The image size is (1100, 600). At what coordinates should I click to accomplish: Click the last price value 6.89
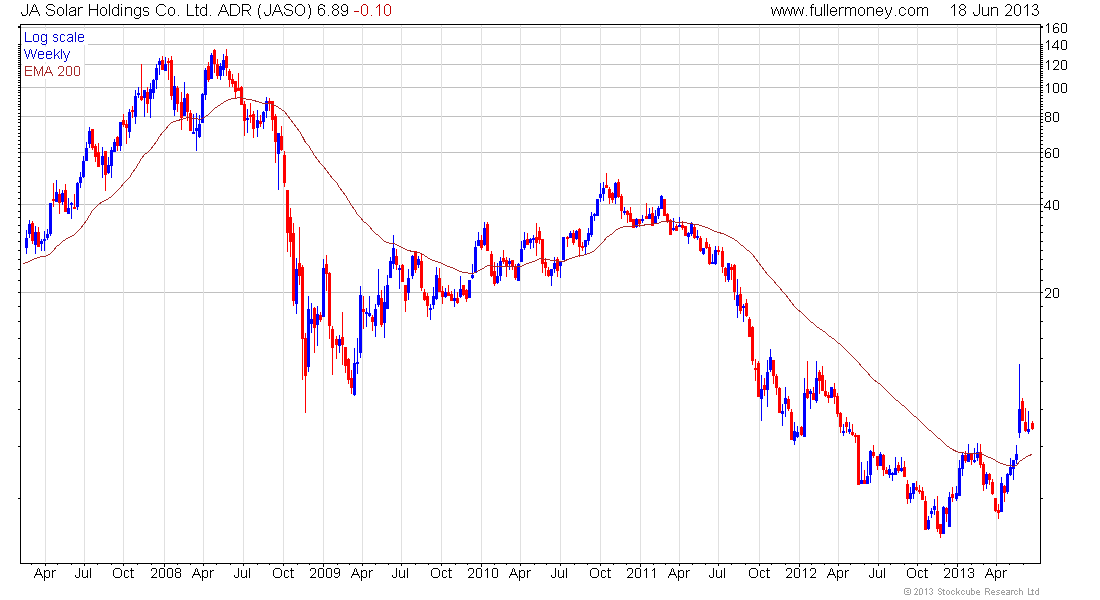333,11
